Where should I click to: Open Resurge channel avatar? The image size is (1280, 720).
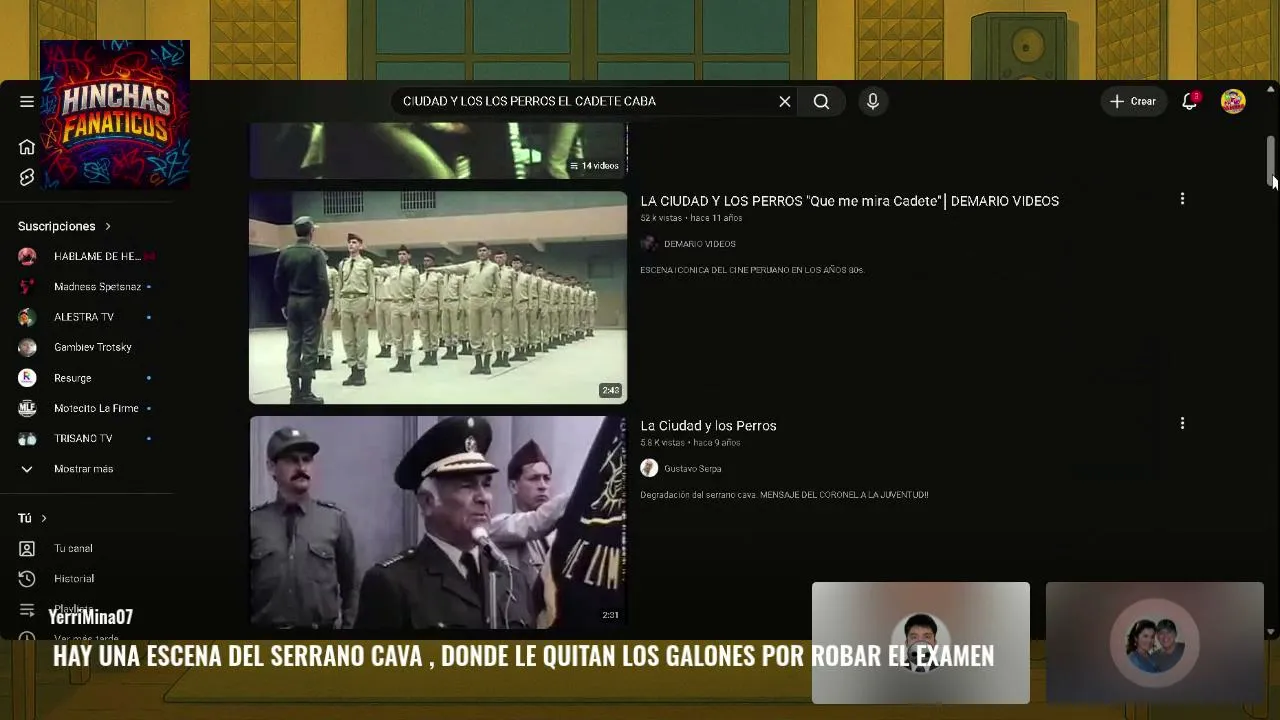27,378
